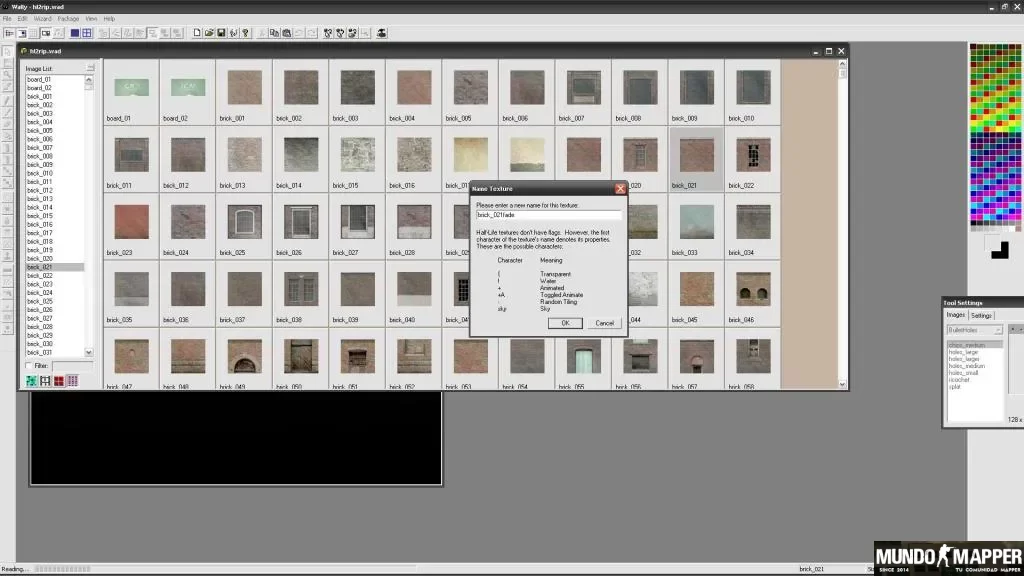Click the texture name input field
The width and height of the screenshot is (1024, 576).
pos(549,215)
